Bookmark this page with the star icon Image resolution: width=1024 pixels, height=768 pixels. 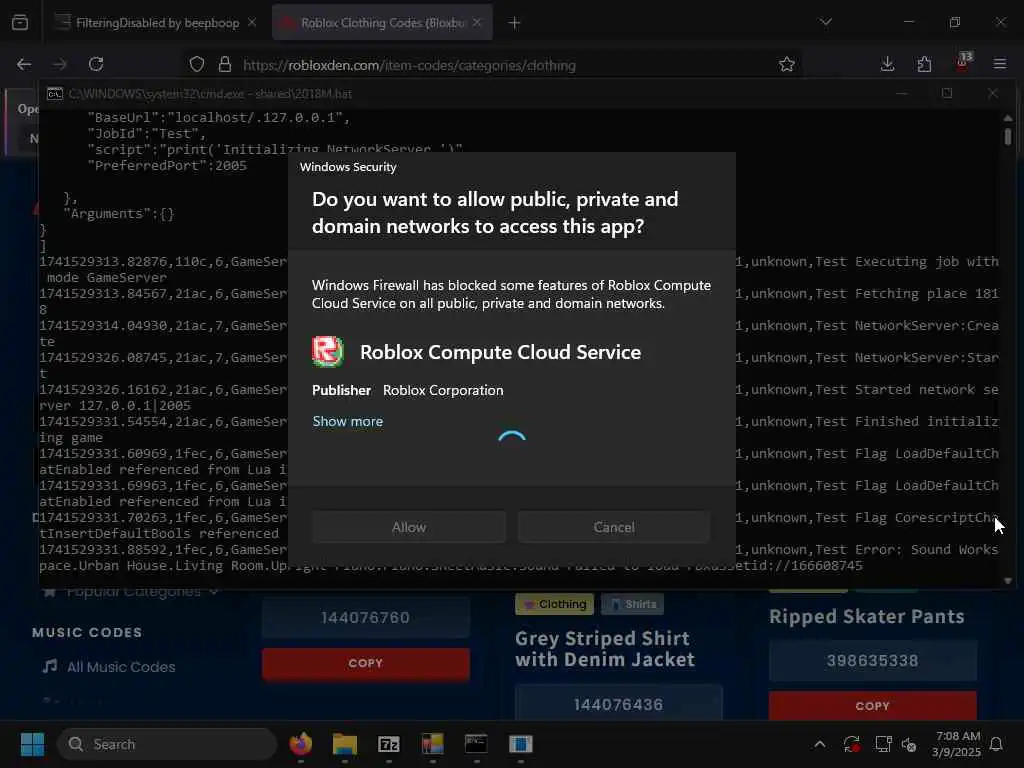786,64
